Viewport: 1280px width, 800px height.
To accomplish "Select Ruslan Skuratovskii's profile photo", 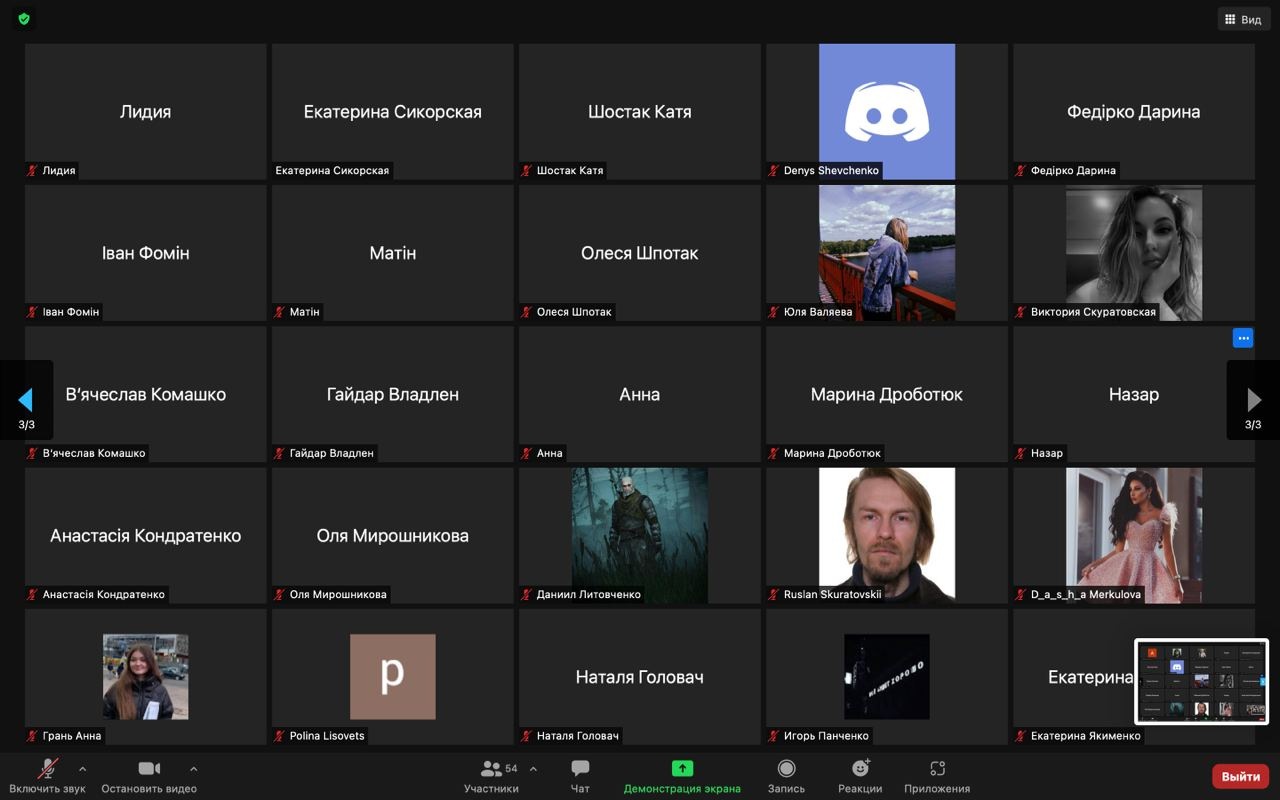I will [887, 535].
